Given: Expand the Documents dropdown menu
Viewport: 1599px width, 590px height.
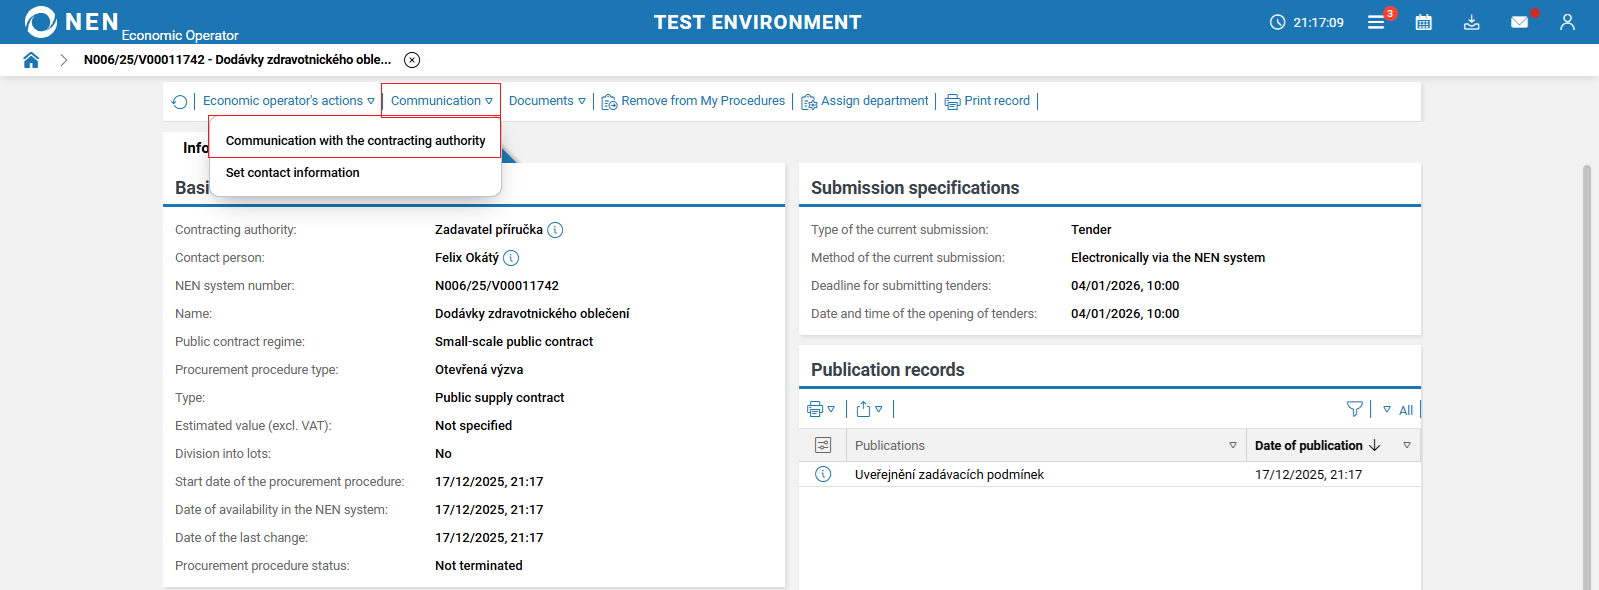Looking at the screenshot, I should click(547, 101).
